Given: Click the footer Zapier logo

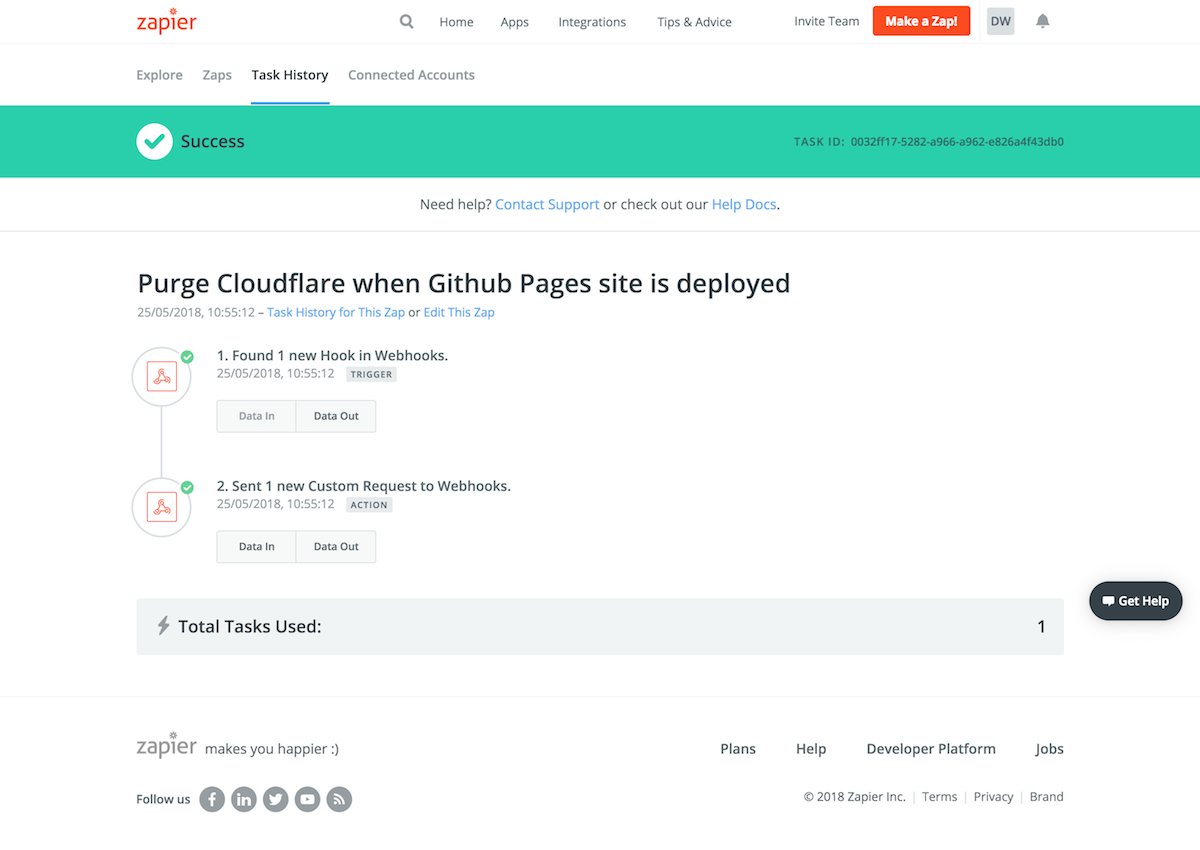Looking at the screenshot, I should point(166,745).
